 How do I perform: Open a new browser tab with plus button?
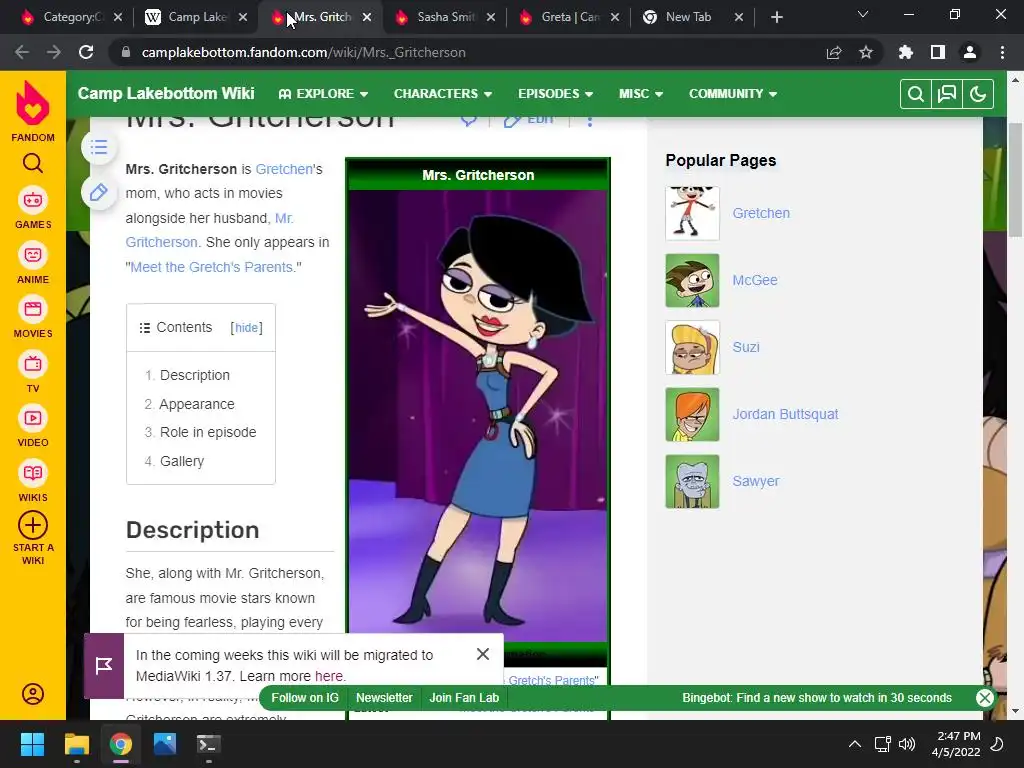click(776, 17)
